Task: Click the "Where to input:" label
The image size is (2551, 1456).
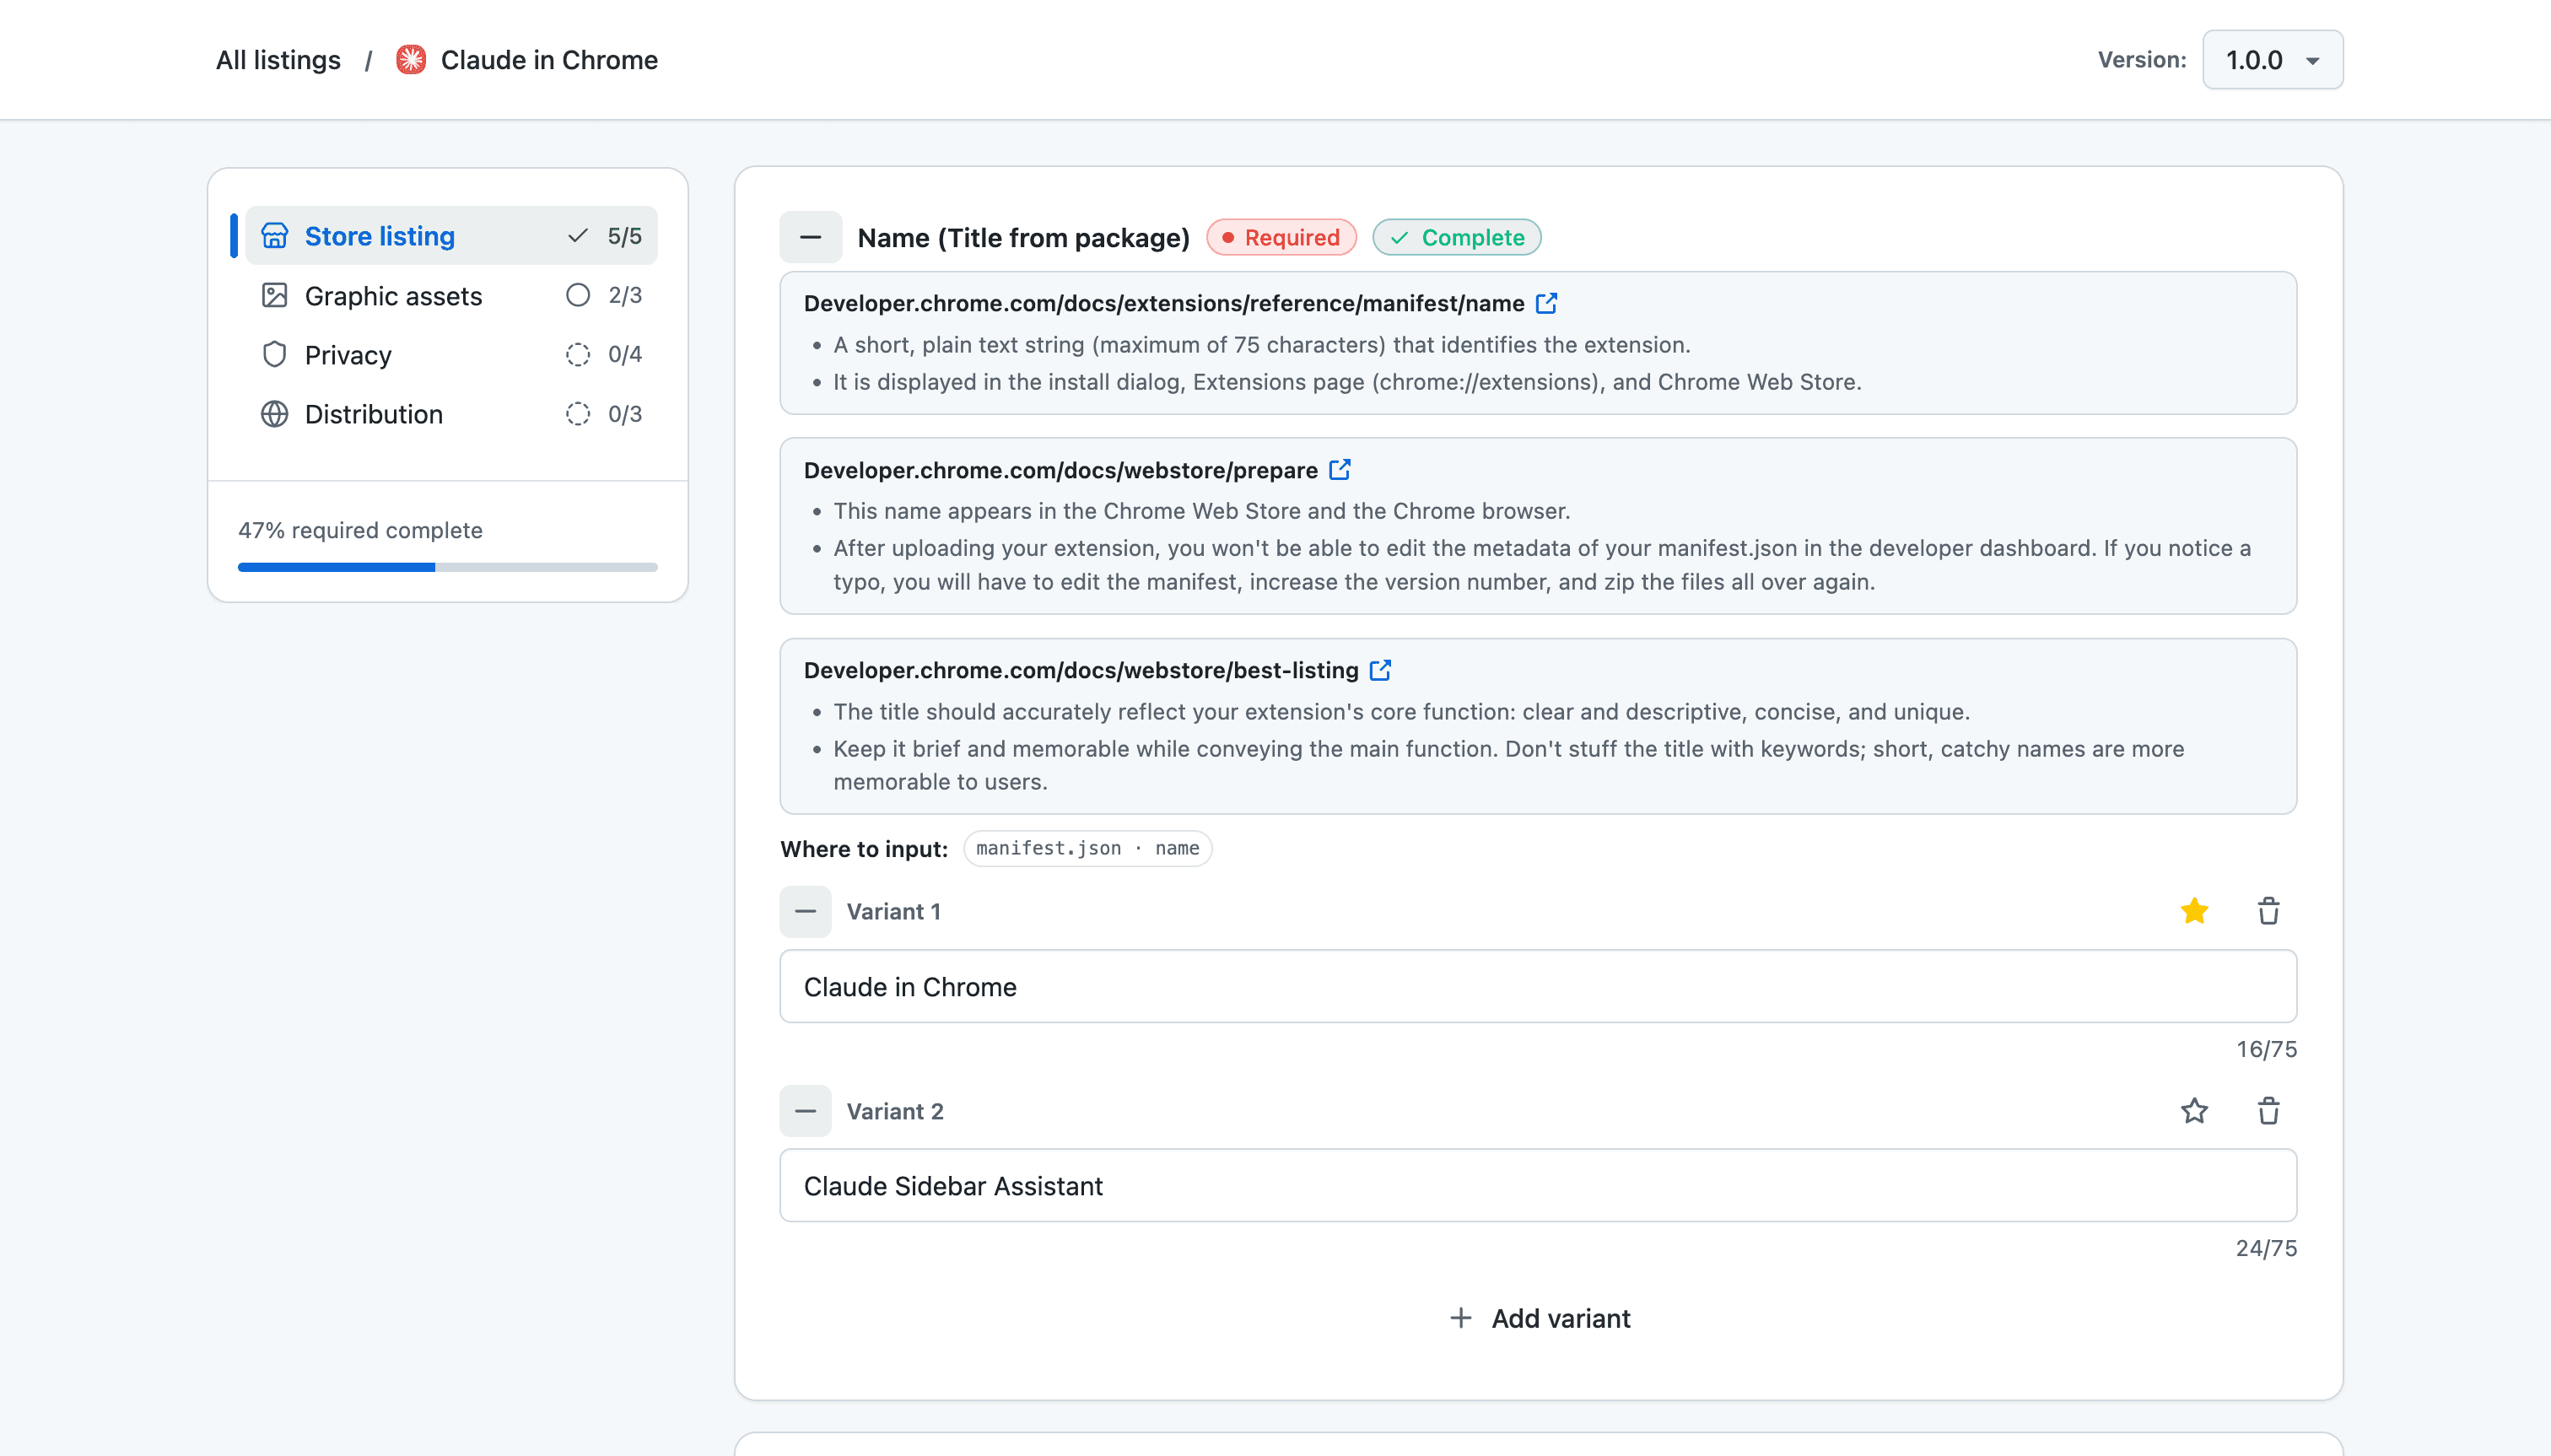Action: (x=864, y=849)
